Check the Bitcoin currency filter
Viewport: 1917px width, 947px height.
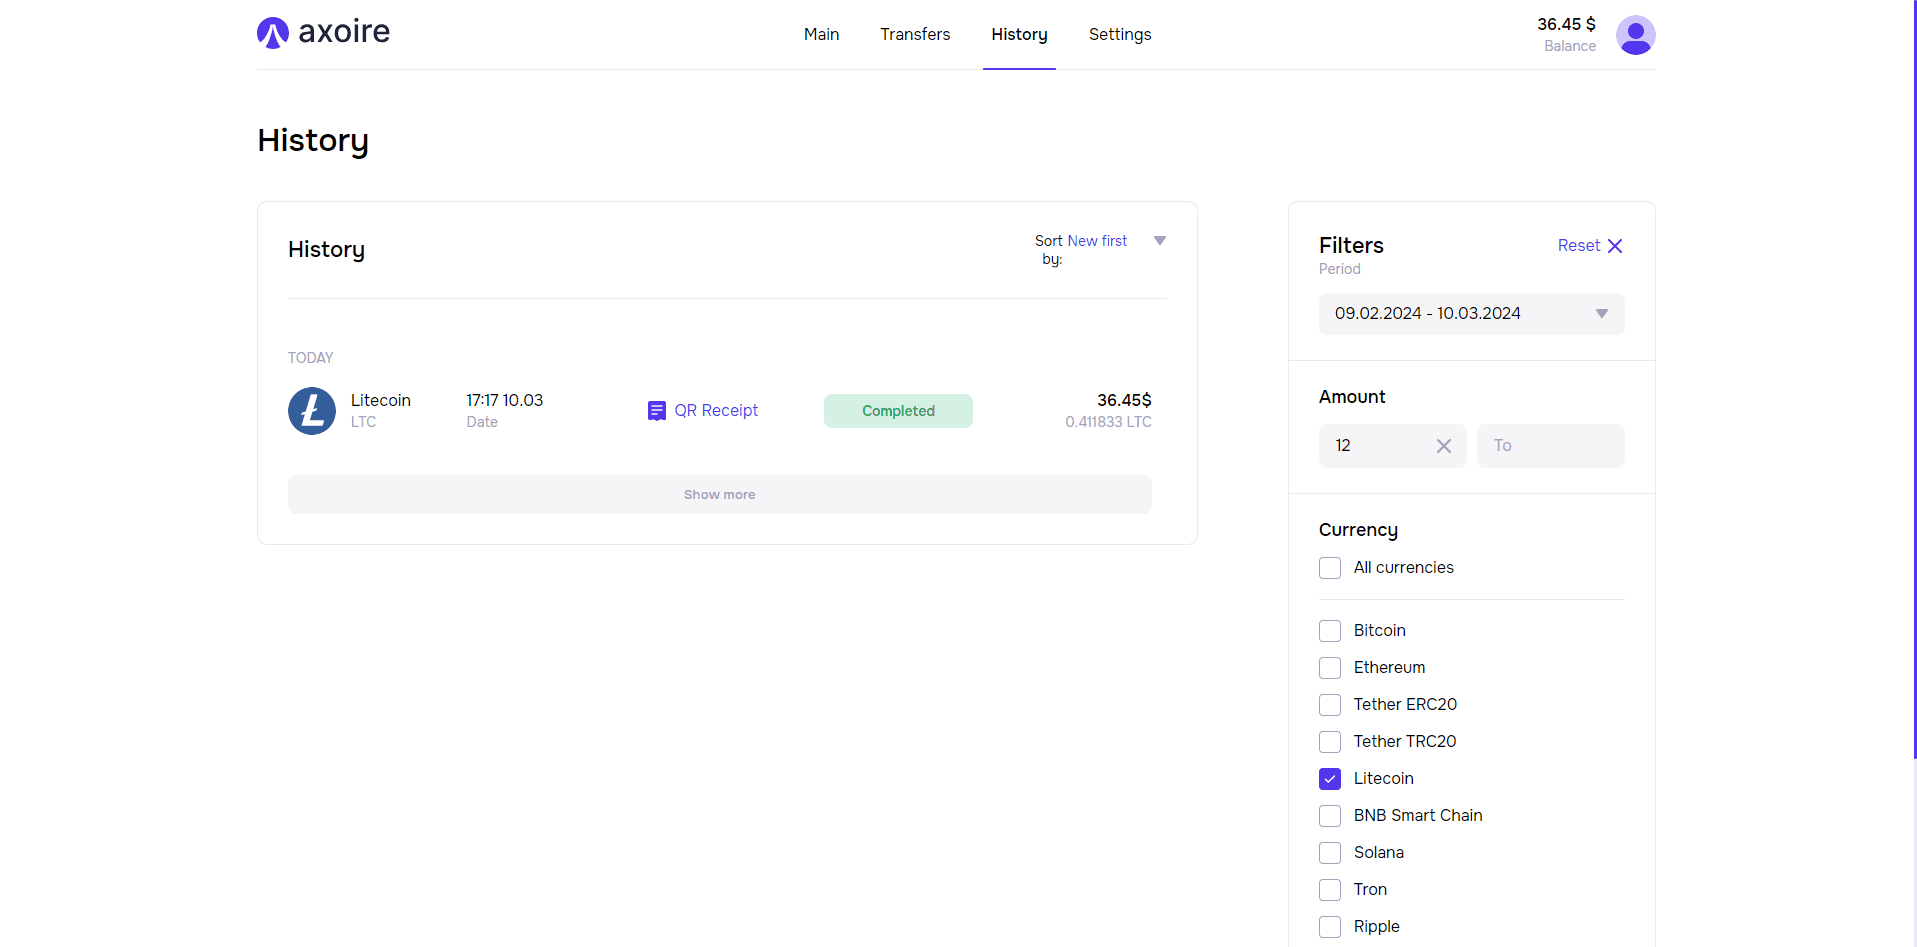1330,631
